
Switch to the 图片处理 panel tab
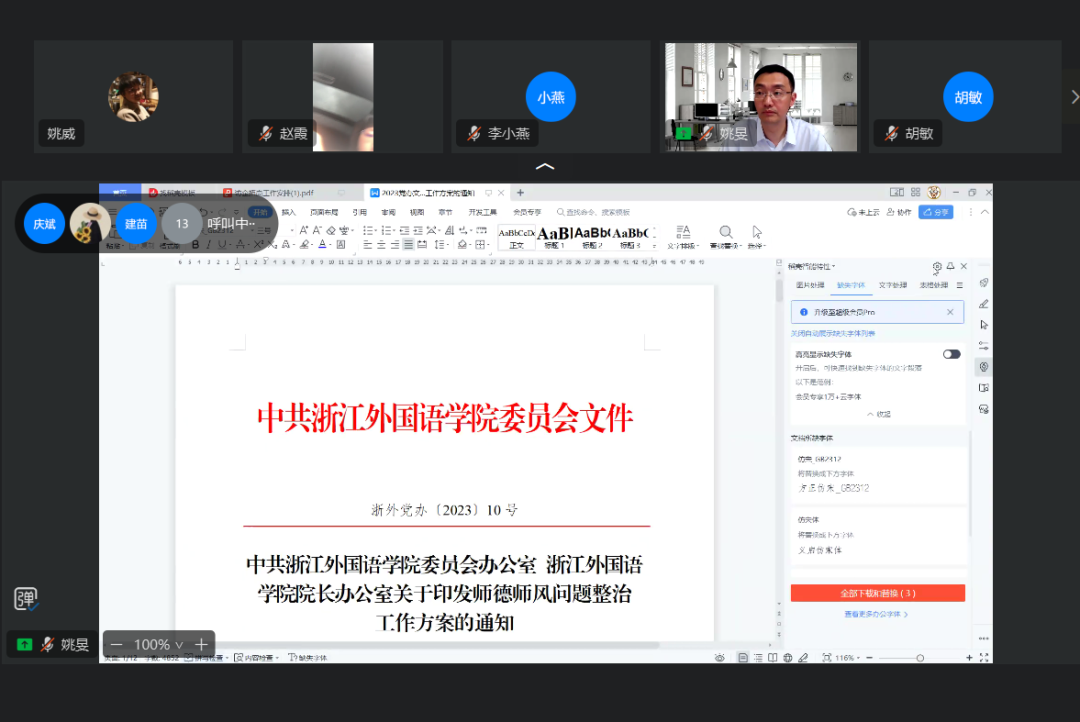pyautogui.click(x=810, y=285)
